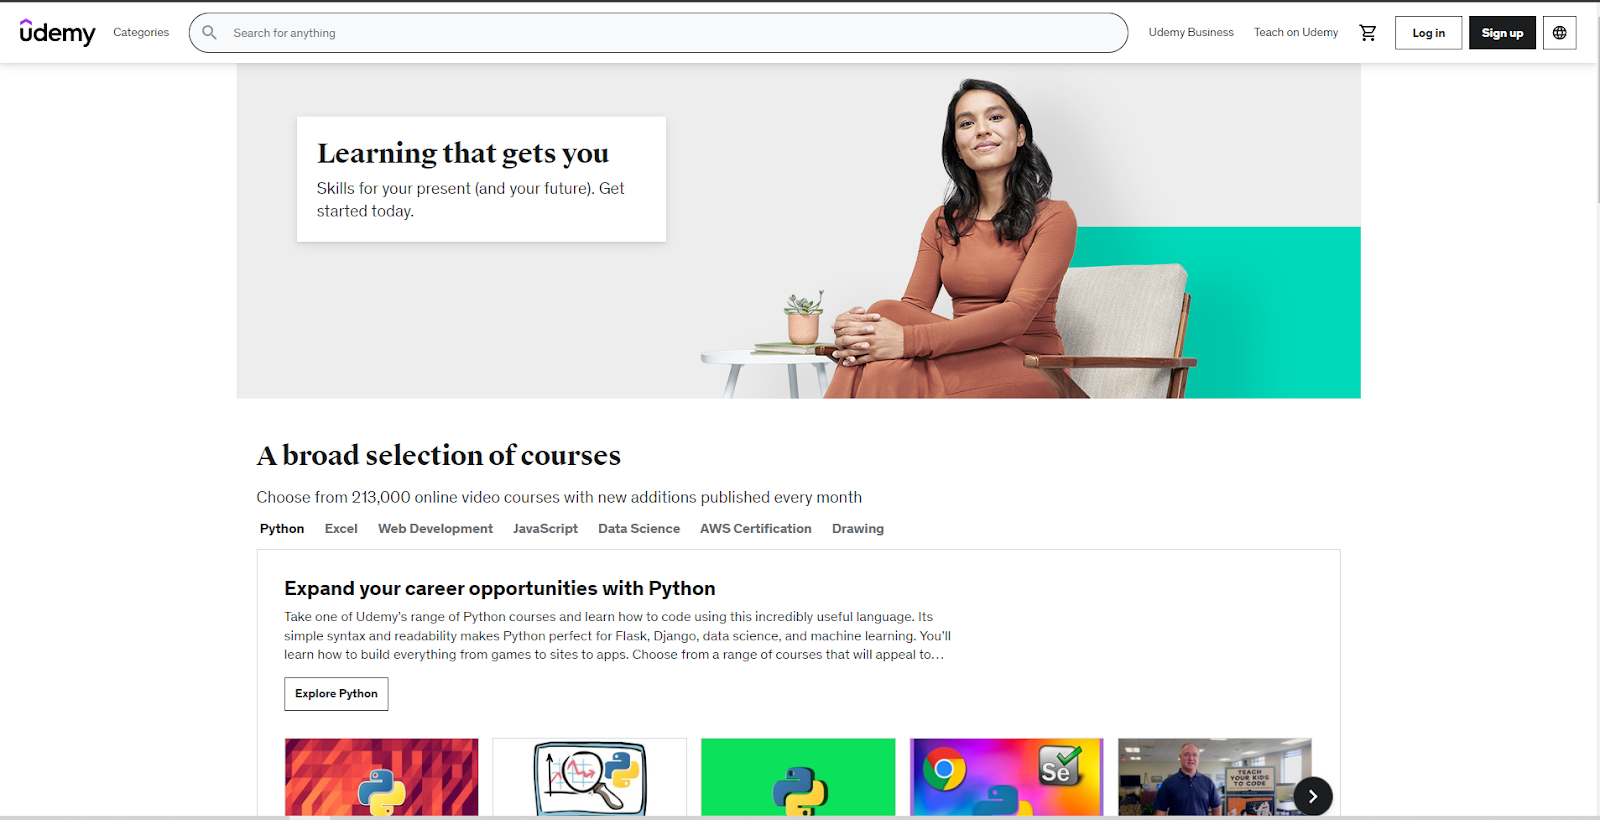1600x820 pixels.
Task: Switch to the Drawing tab
Action: point(858,529)
